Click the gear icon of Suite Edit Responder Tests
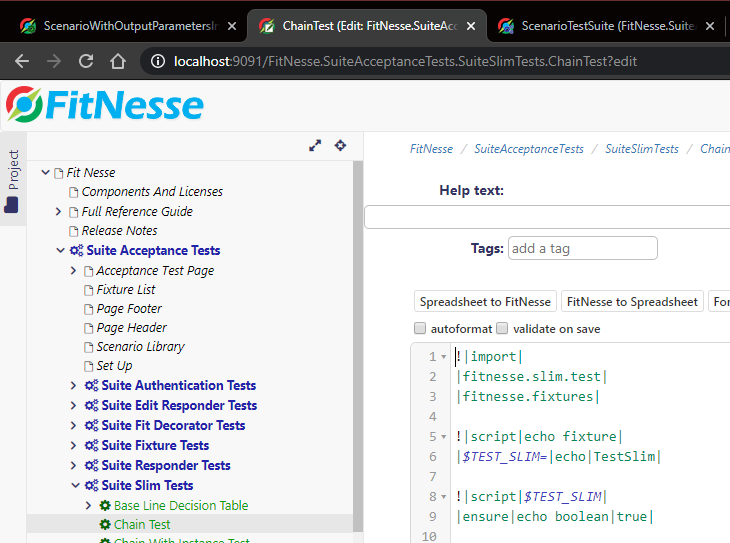730x543 pixels. (91, 406)
